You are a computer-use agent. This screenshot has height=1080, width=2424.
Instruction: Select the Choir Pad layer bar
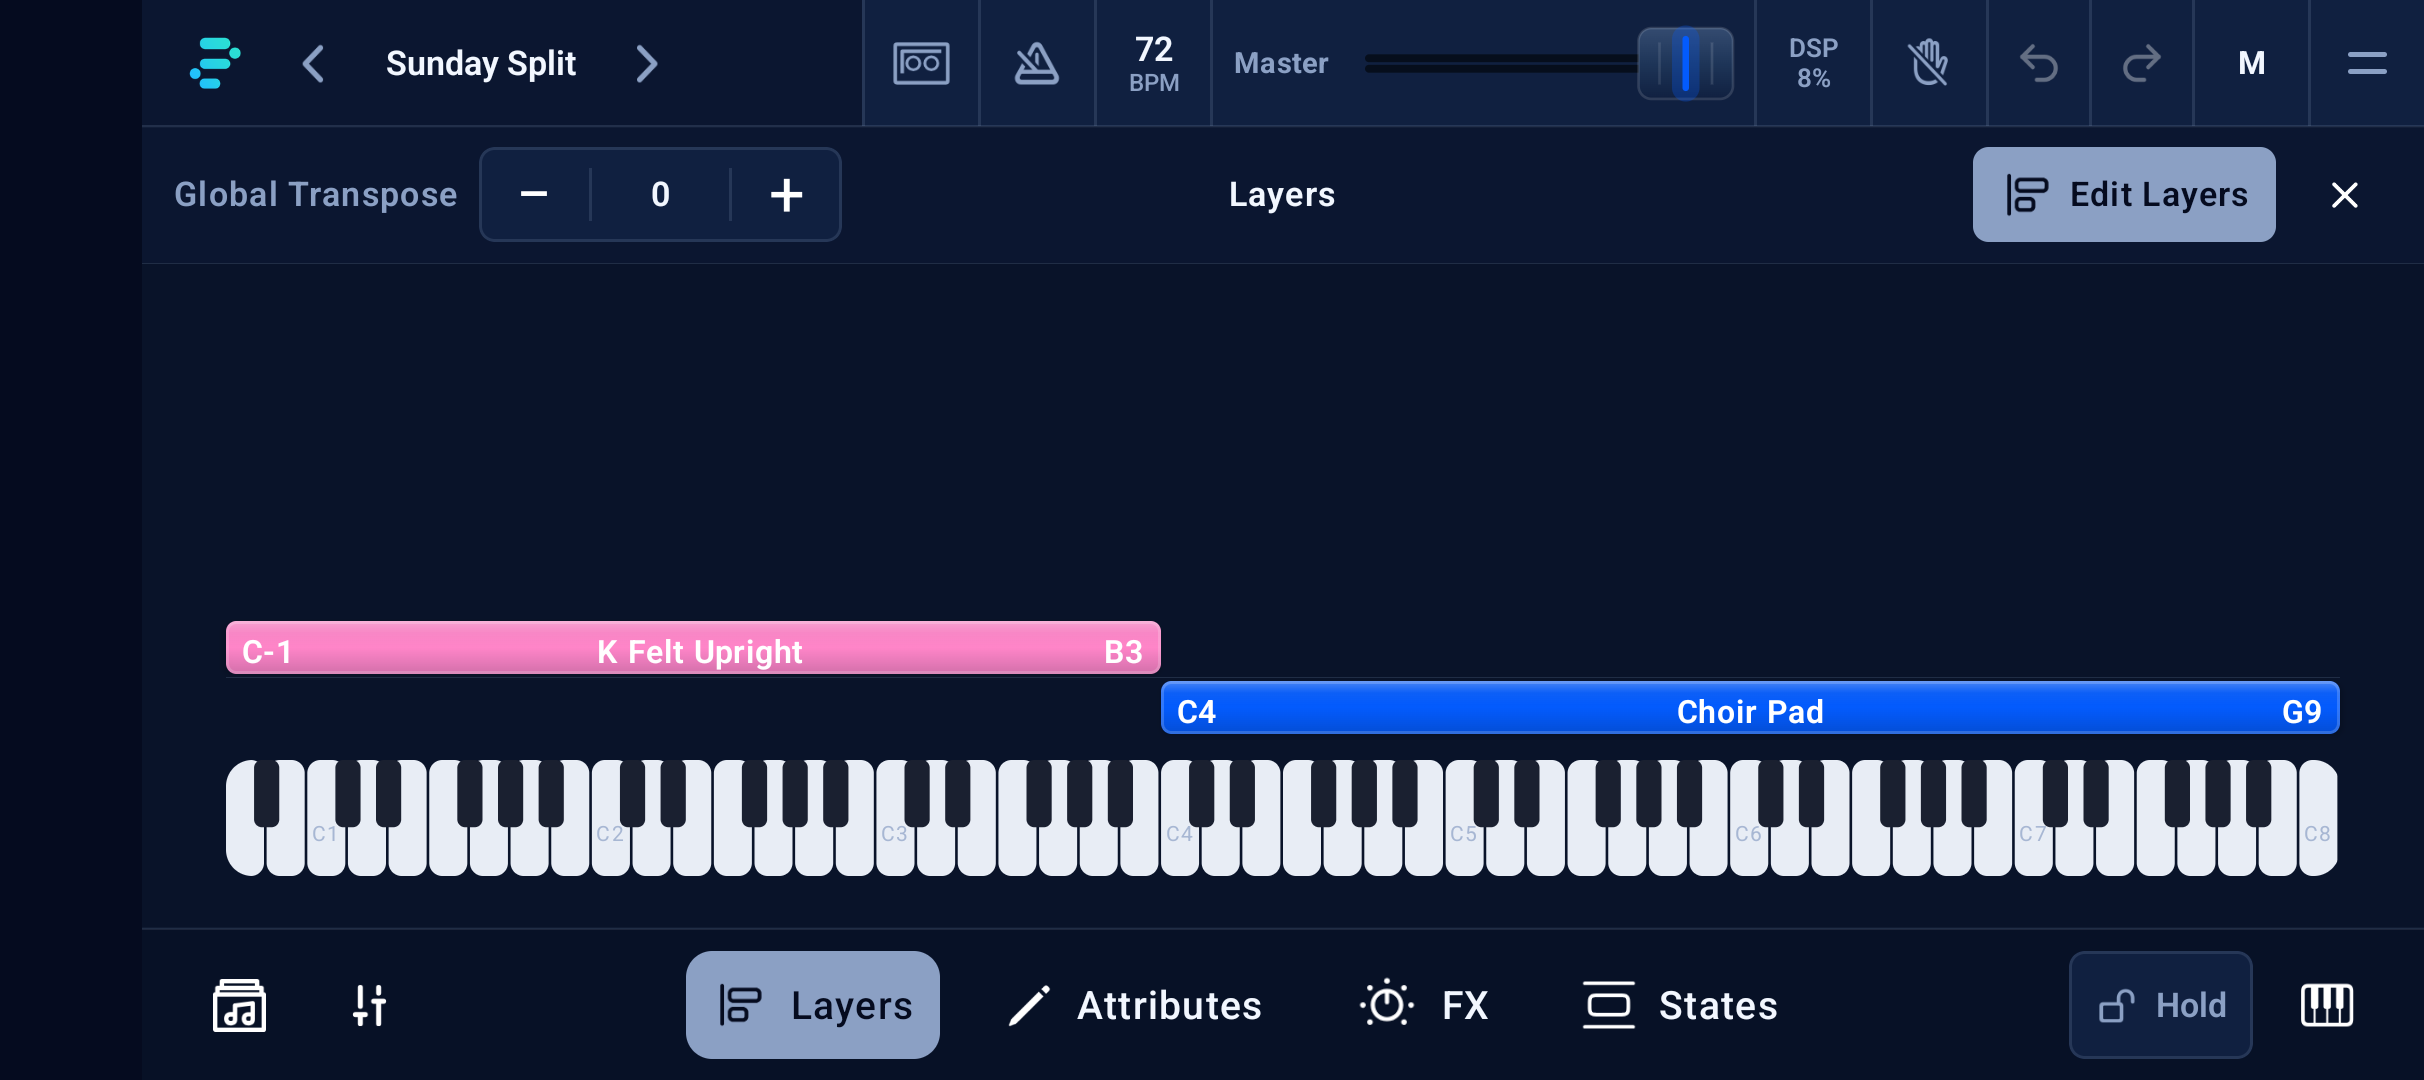pos(1750,709)
